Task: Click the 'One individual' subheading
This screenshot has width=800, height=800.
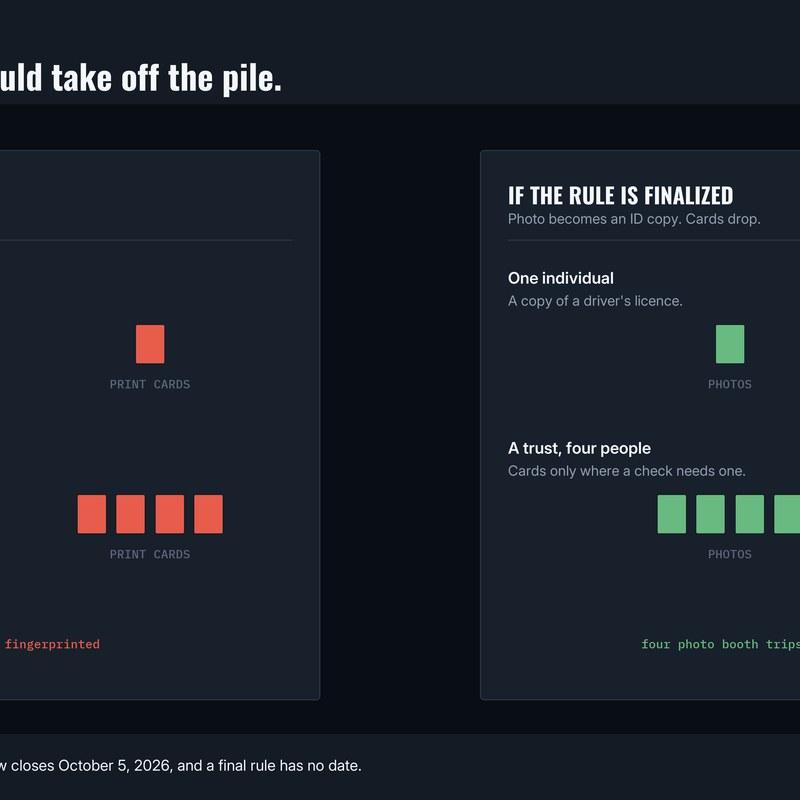Action: (x=561, y=278)
